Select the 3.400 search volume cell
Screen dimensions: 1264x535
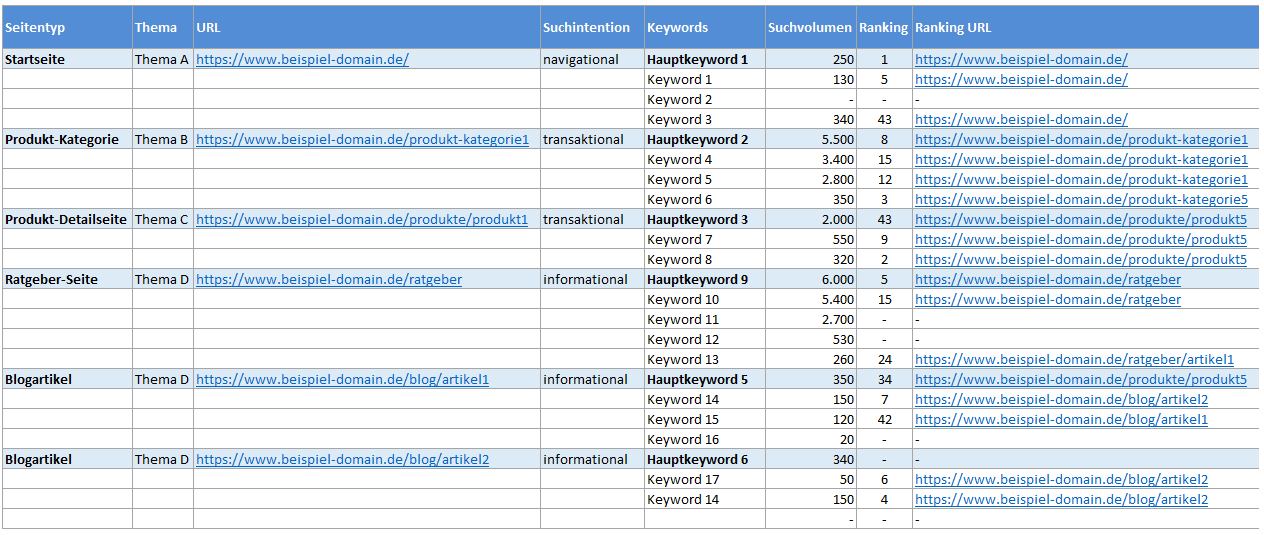[811, 159]
